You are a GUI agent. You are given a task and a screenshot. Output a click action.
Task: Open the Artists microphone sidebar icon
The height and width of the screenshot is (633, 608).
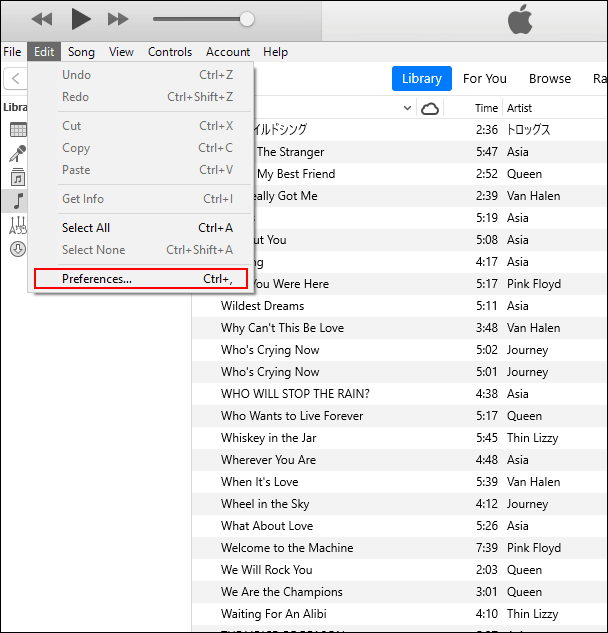coord(18,153)
